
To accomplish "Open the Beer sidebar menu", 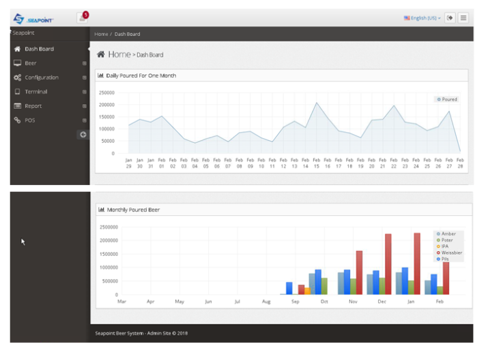I will tap(50, 63).
